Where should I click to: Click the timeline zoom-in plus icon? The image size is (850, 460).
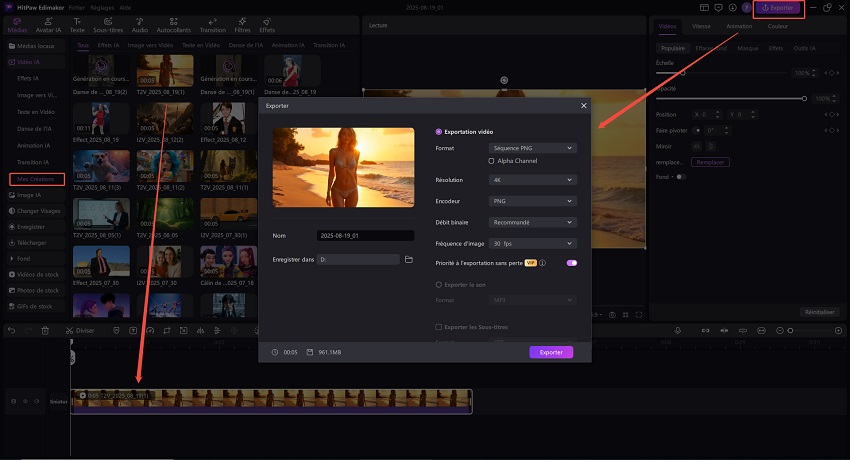click(838, 331)
